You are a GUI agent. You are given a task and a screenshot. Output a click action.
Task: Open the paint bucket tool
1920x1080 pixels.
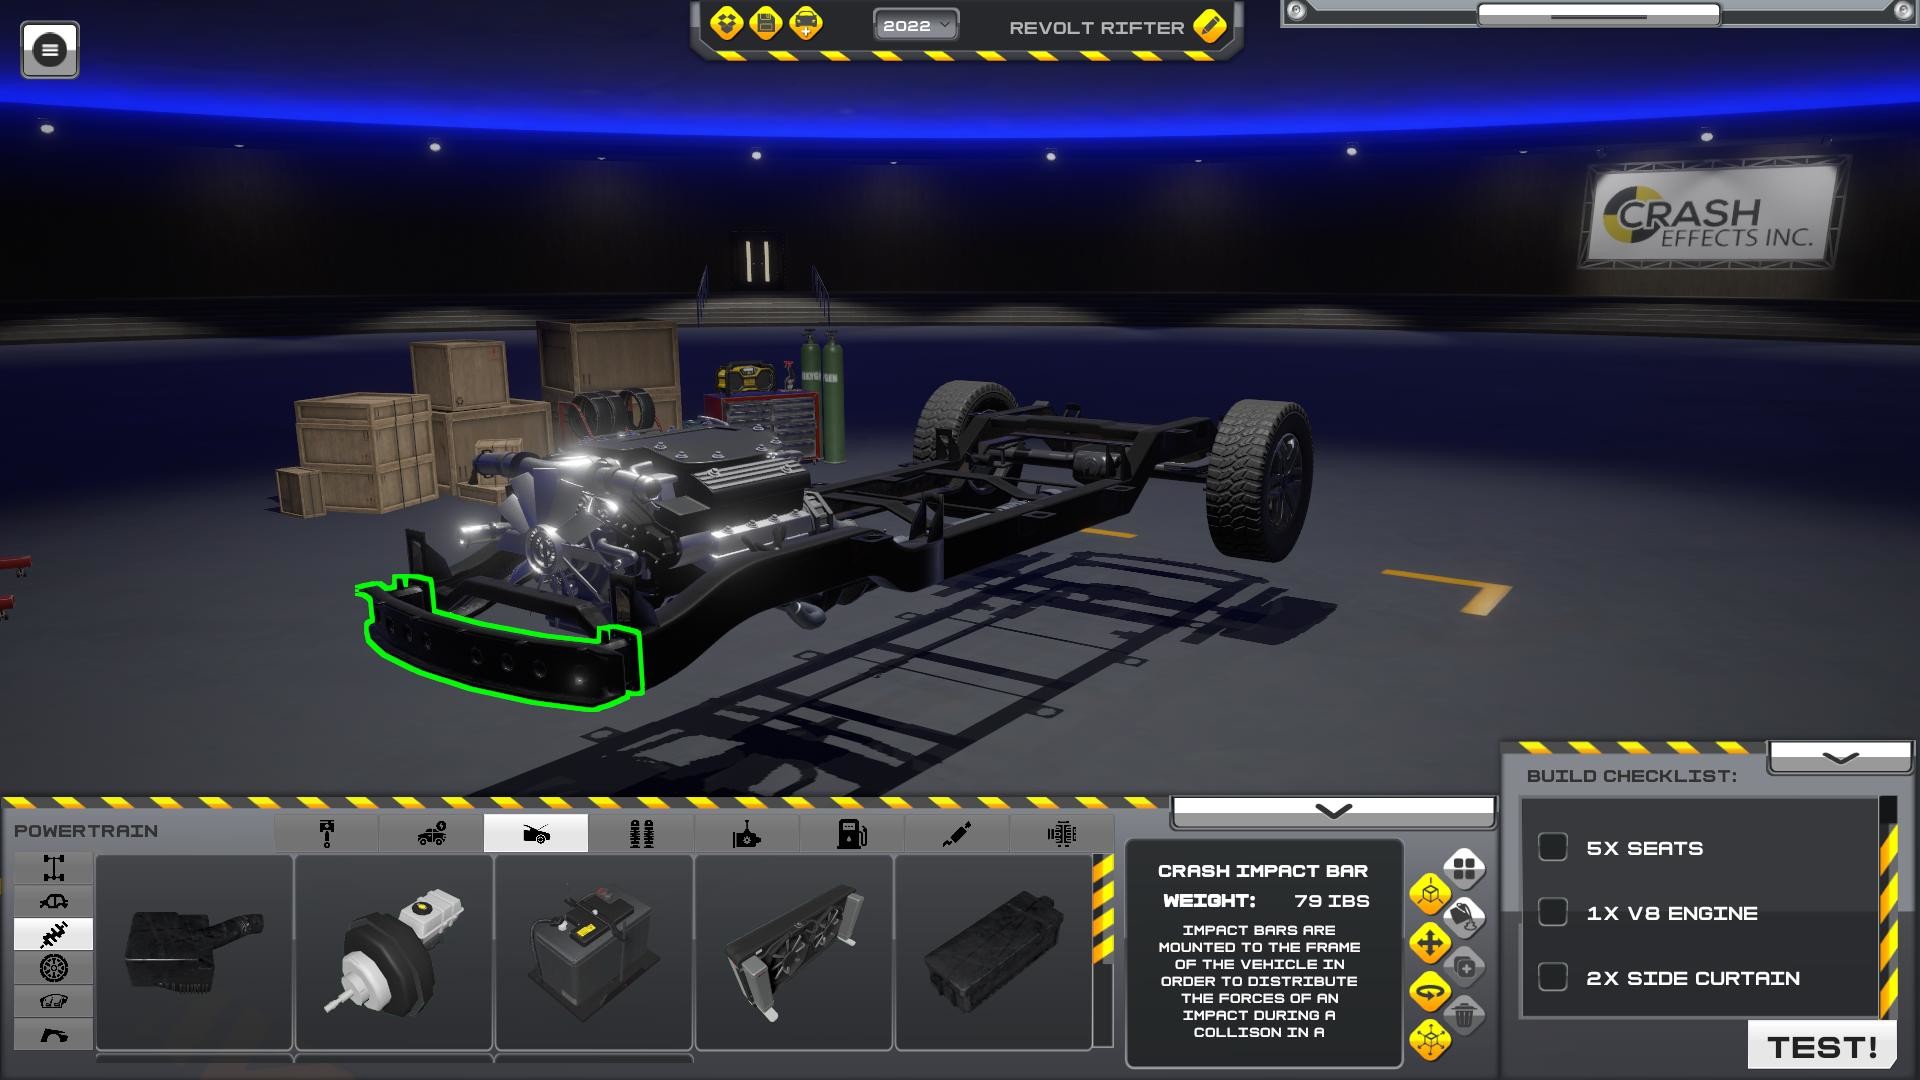point(1464,915)
